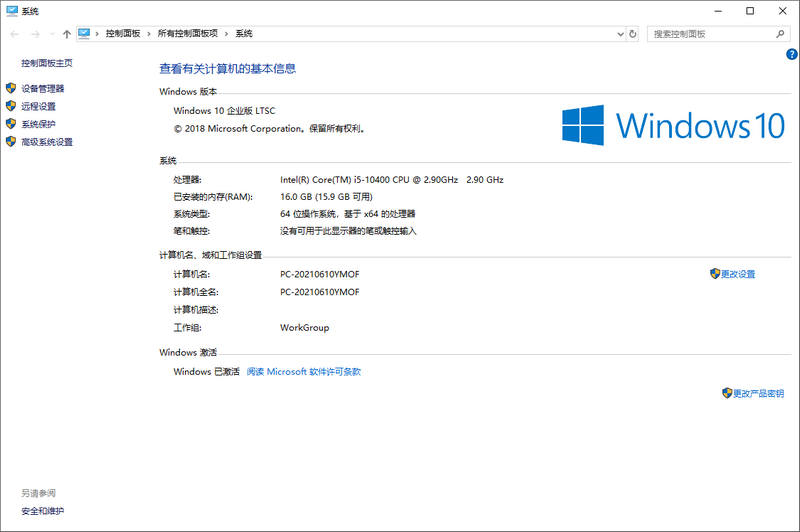
Task: Click the computer icon in the address bar
Action: (x=84, y=34)
